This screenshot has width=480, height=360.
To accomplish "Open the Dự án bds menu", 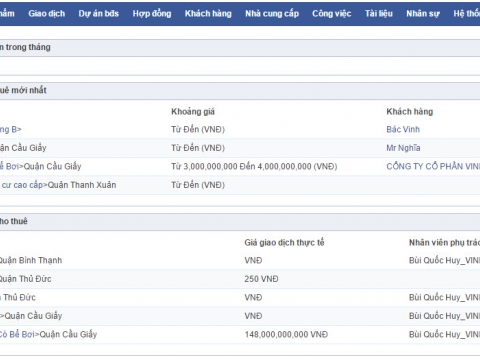I will coord(99,14).
